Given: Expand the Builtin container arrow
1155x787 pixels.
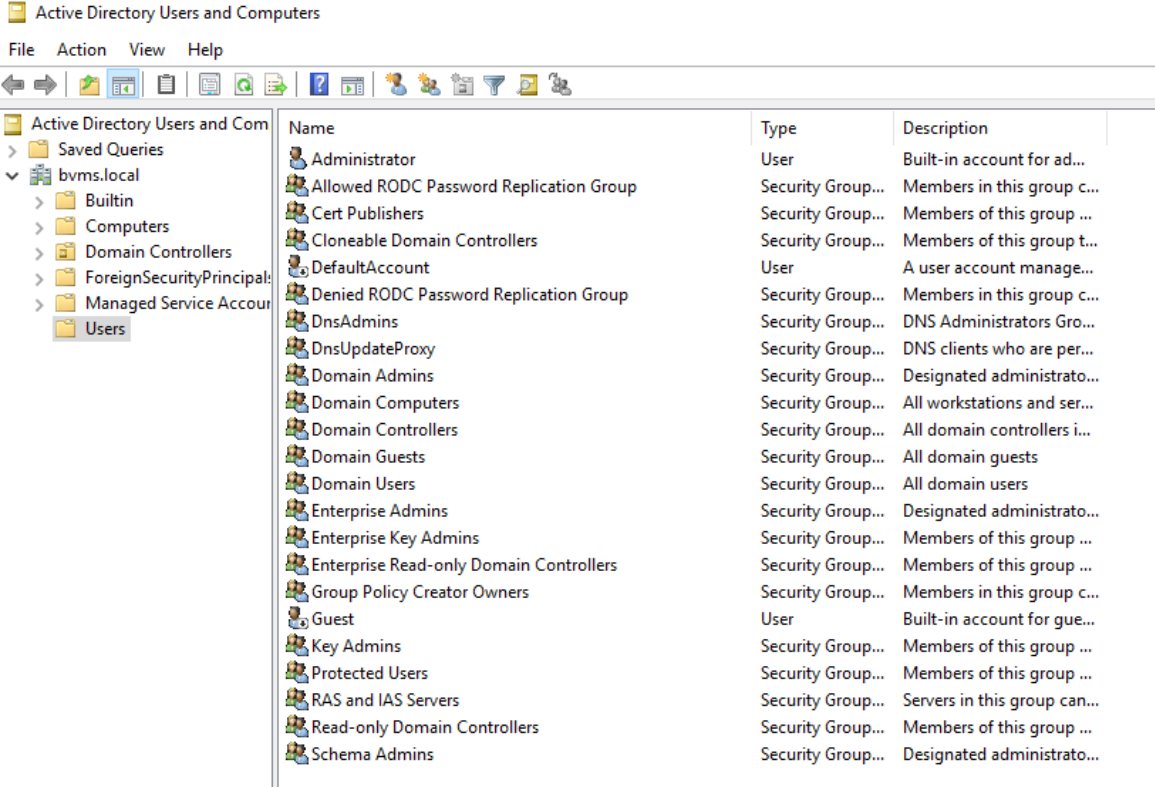Looking at the screenshot, I should [39, 202].
